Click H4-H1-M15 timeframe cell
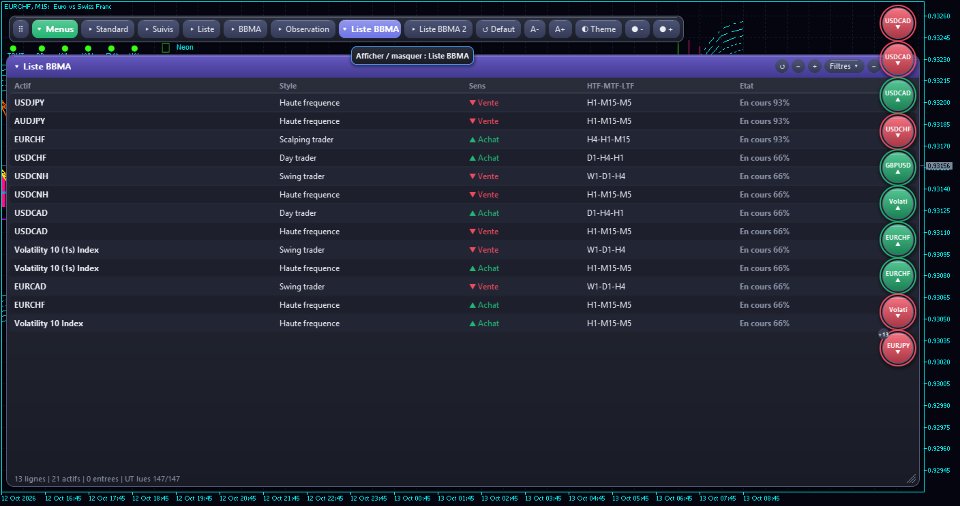960x506 pixels. pyautogui.click(x=609, y=139)
